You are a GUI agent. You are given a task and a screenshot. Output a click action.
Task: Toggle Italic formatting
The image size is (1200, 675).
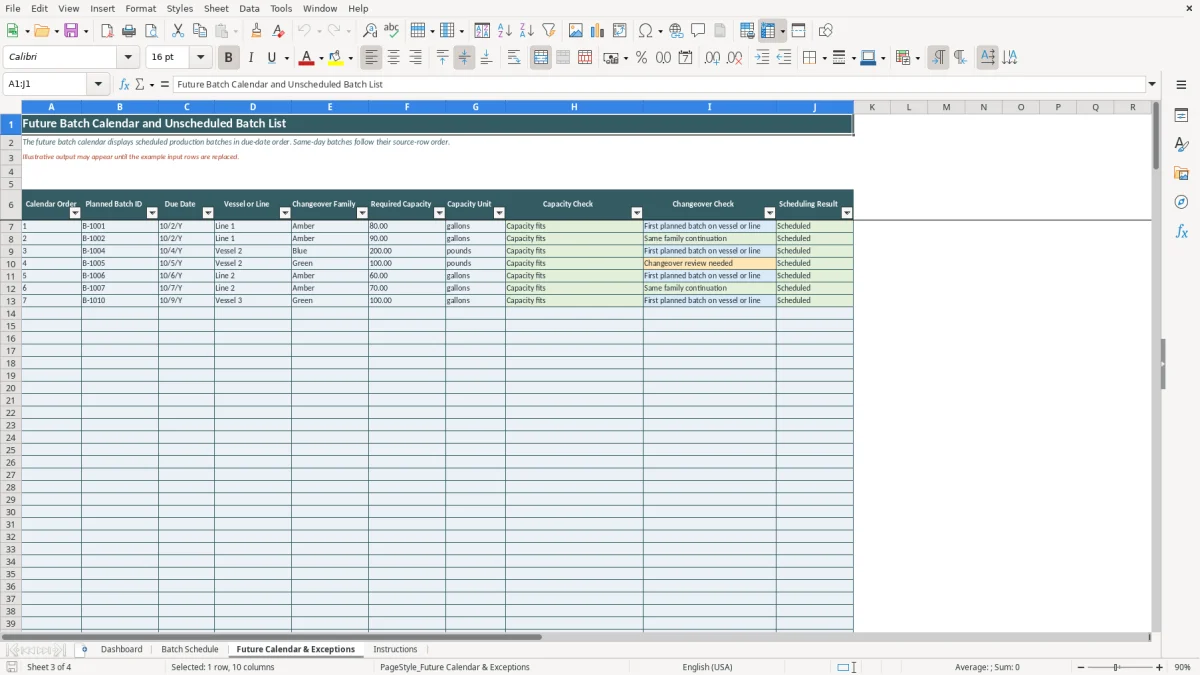click(251, 58)
